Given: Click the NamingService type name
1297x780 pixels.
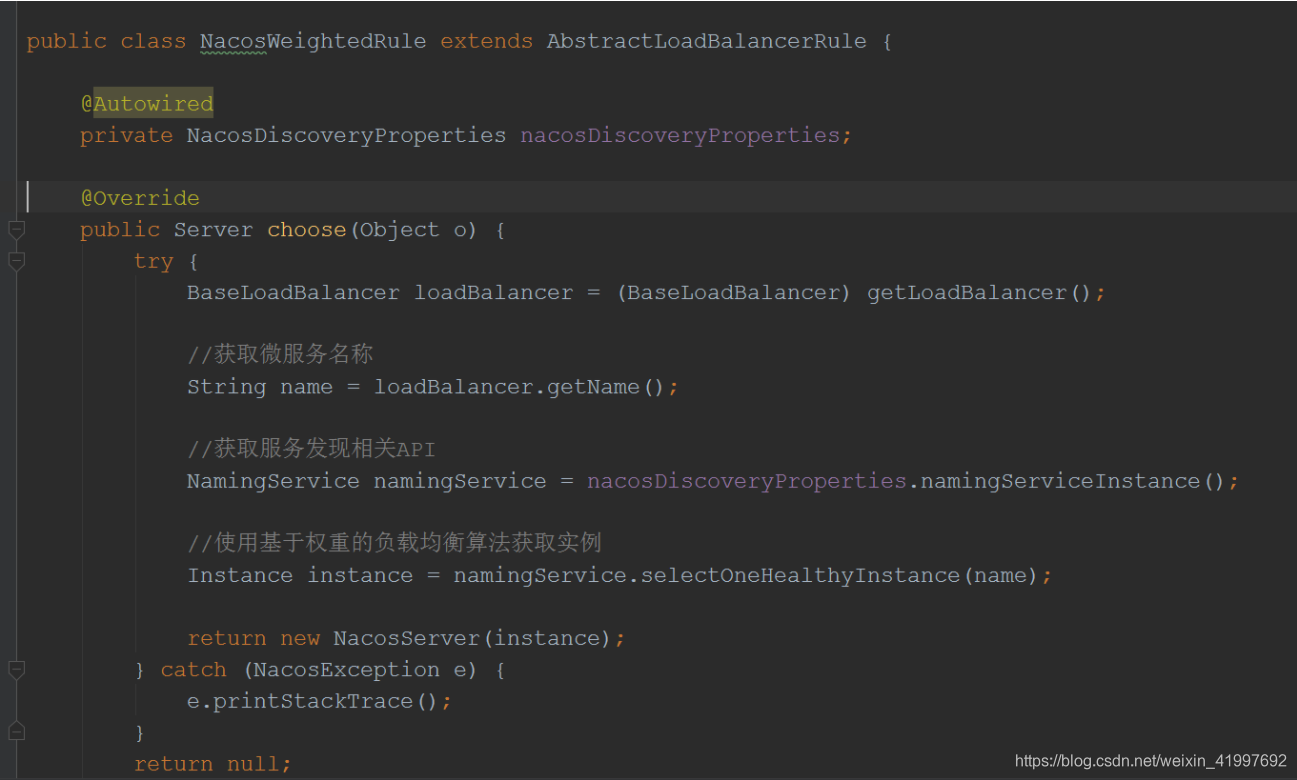Looking at the screenshot, I should [x=273, y=481].
